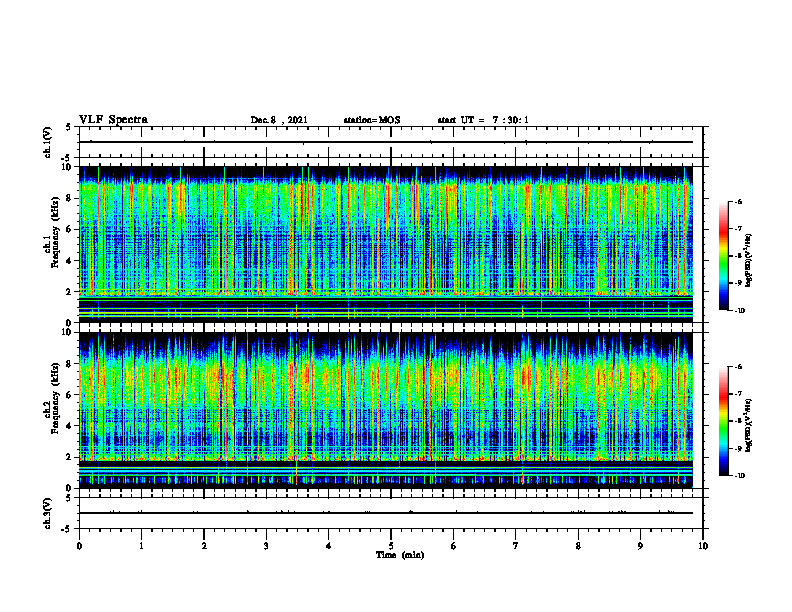Click the "ch.1(V)" voltage axis label
This screenshot has width=792, height=612.
[x=47, y=142]
